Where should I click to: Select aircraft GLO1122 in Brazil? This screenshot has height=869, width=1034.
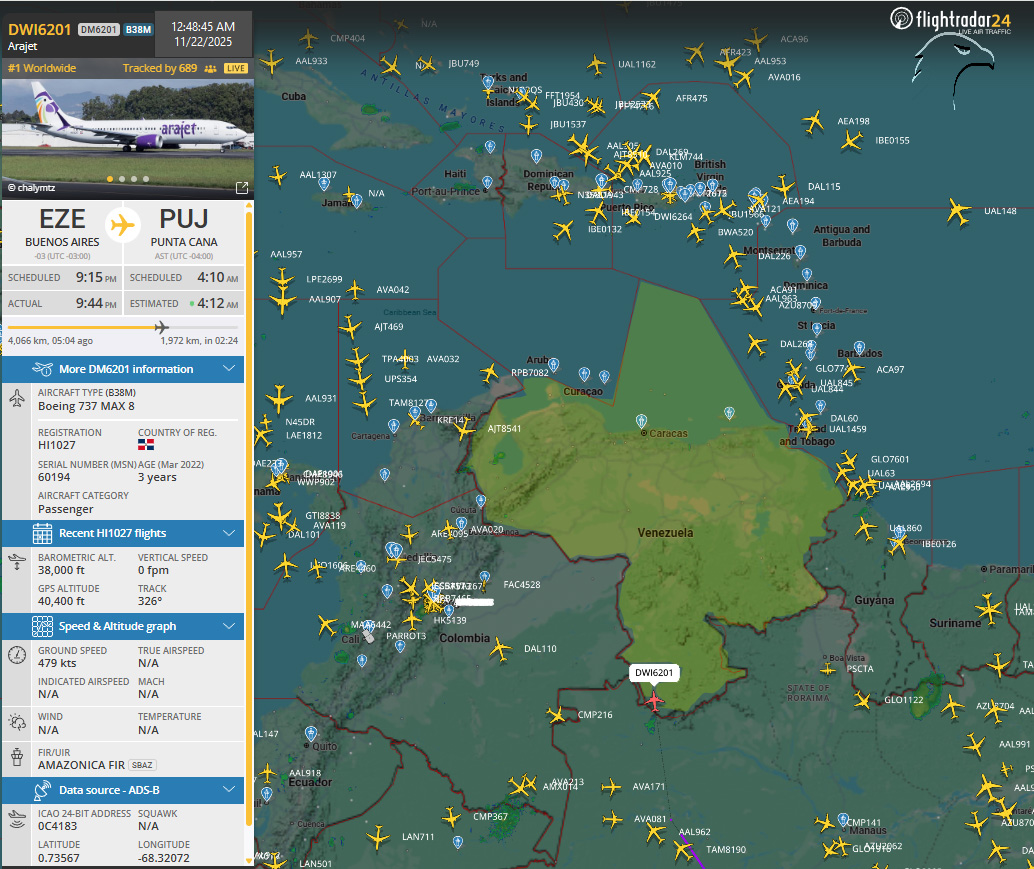[861, 700]
